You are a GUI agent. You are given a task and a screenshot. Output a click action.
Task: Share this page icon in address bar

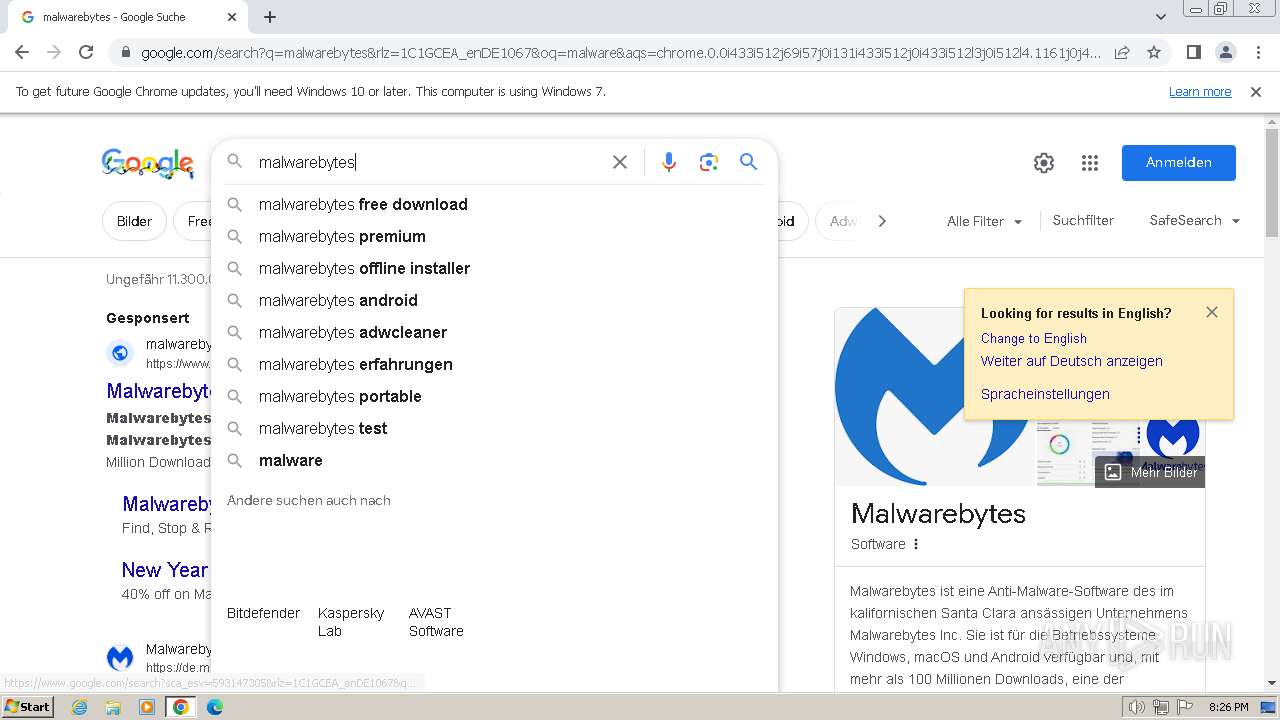tap(1122, 52)
